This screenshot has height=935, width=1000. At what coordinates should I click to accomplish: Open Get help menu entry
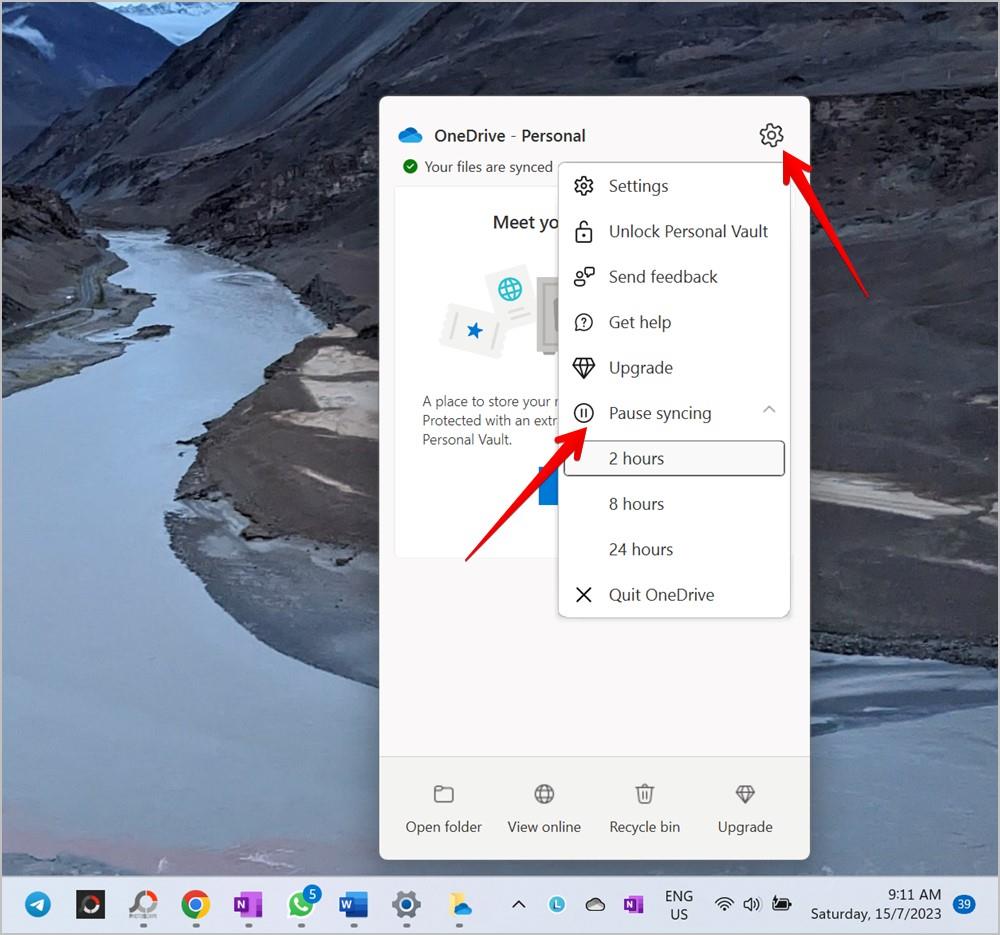[674, 323]
